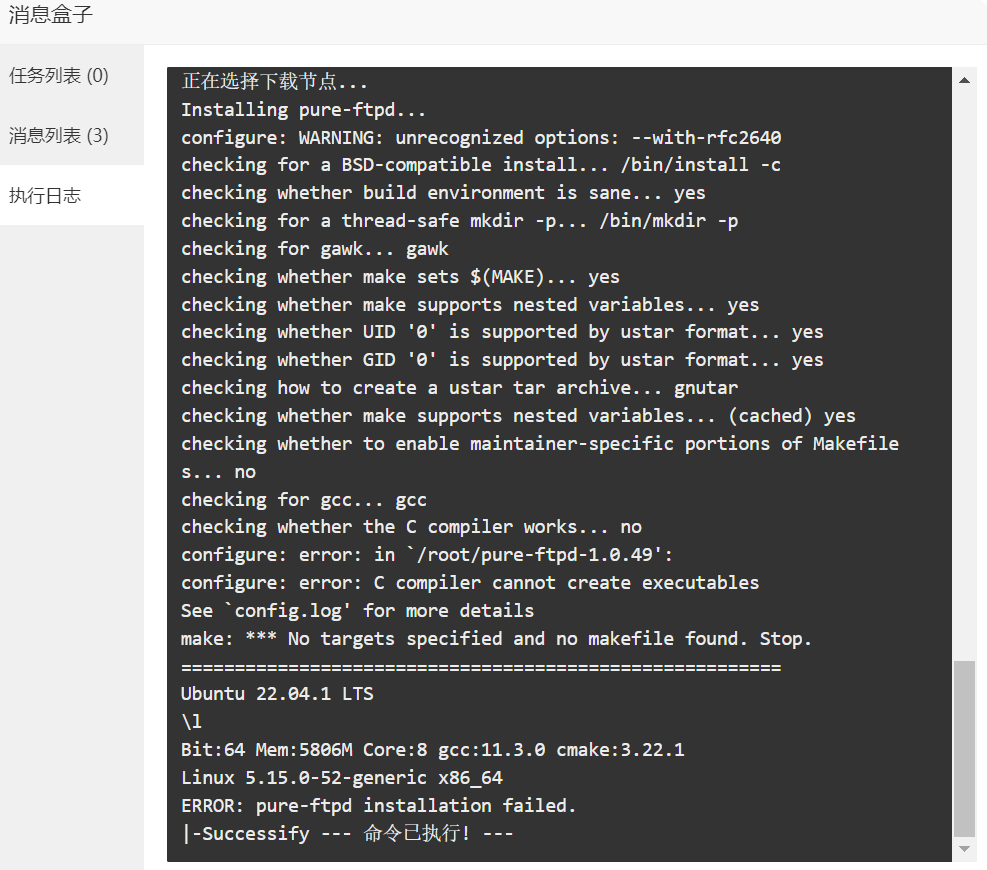Viewport: 987px width, 870px height.
Task: Click the 'Bit:64 Mem:5806M Core:8' system info line
Action: (x=432, y=750)
